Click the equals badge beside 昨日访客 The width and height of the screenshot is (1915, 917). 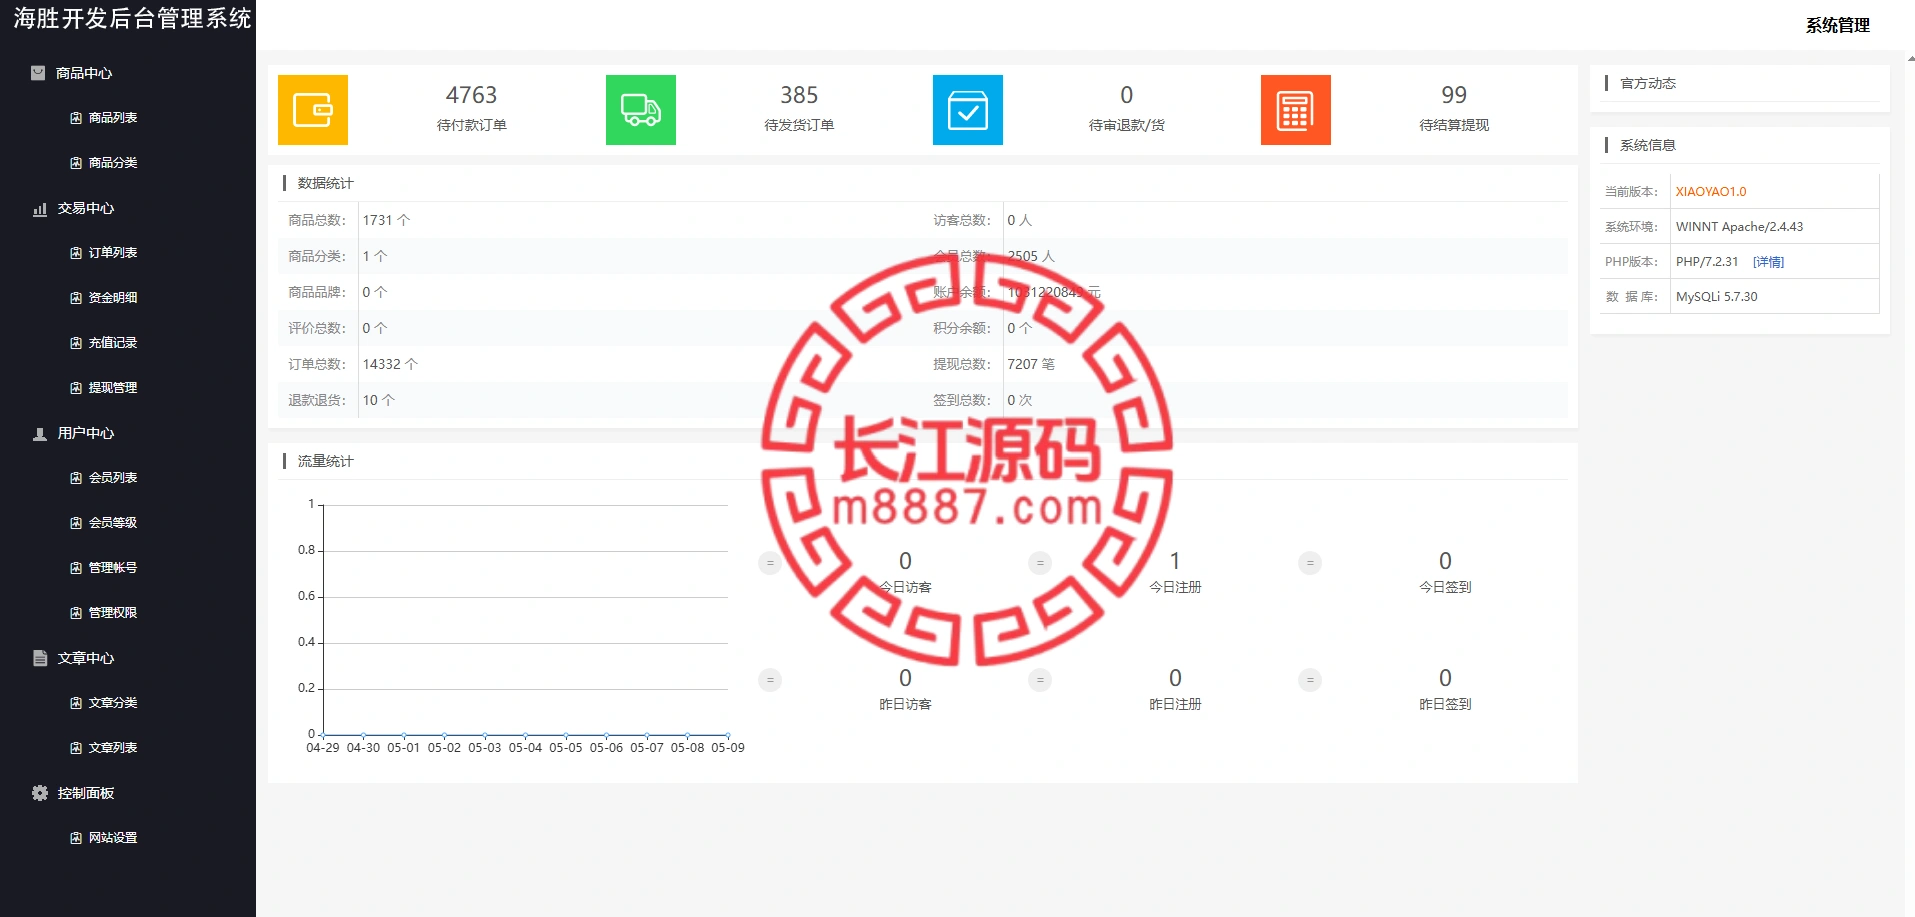tap(770, 680)
